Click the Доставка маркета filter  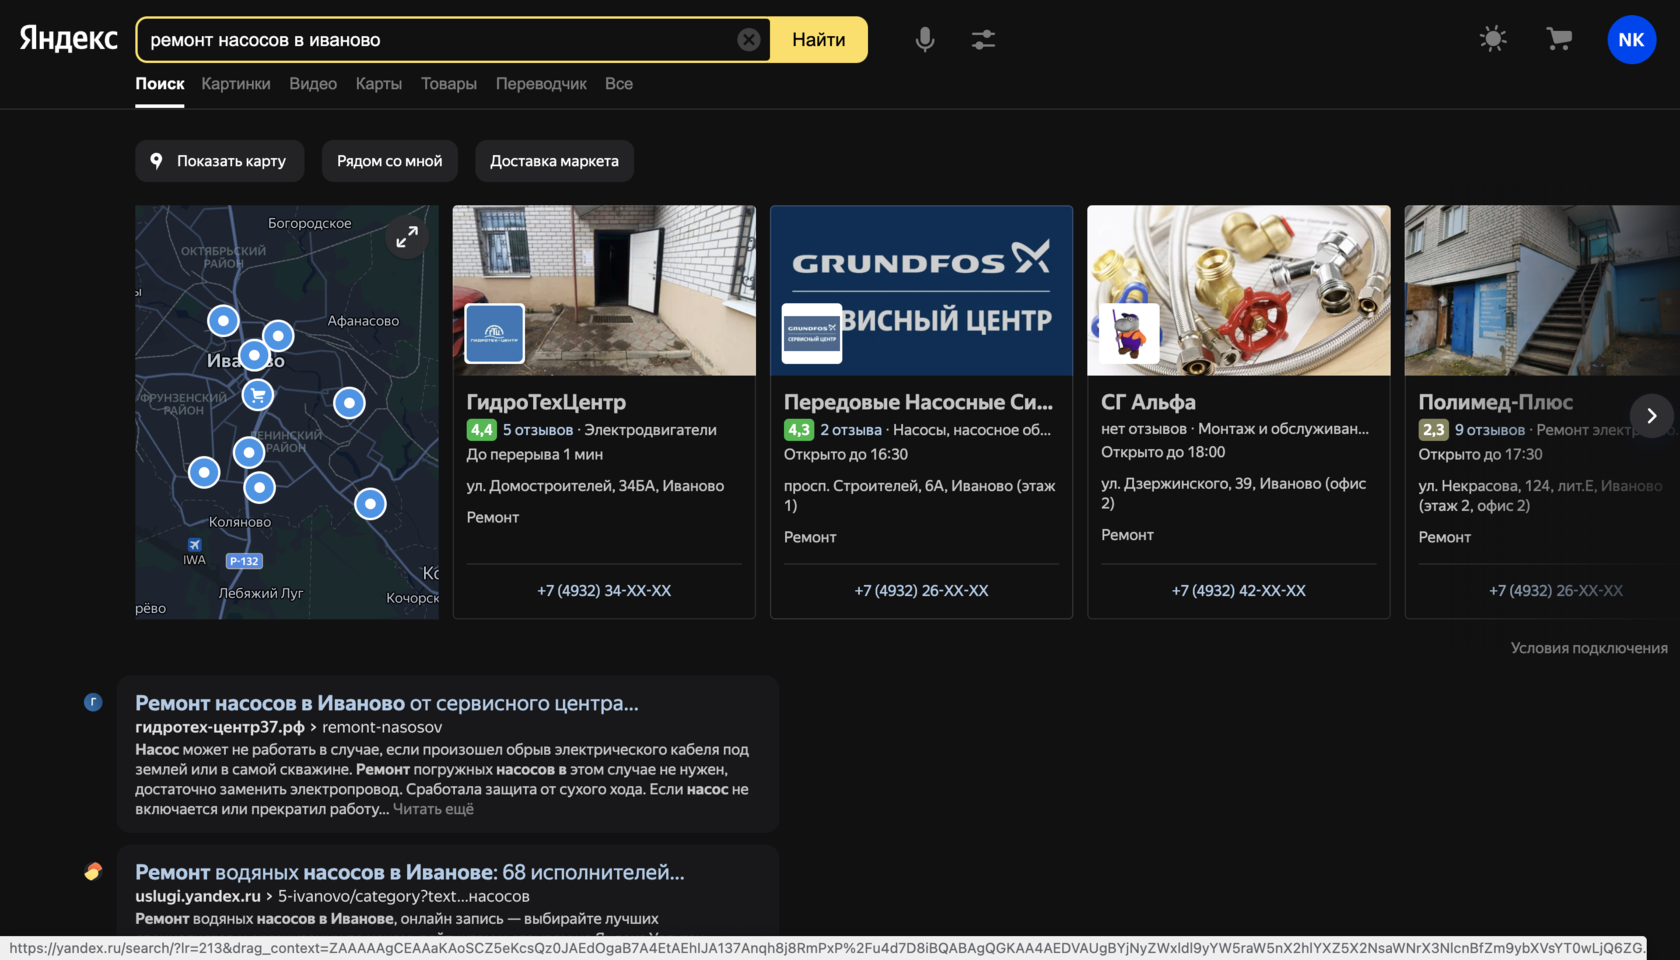point(554,161)
